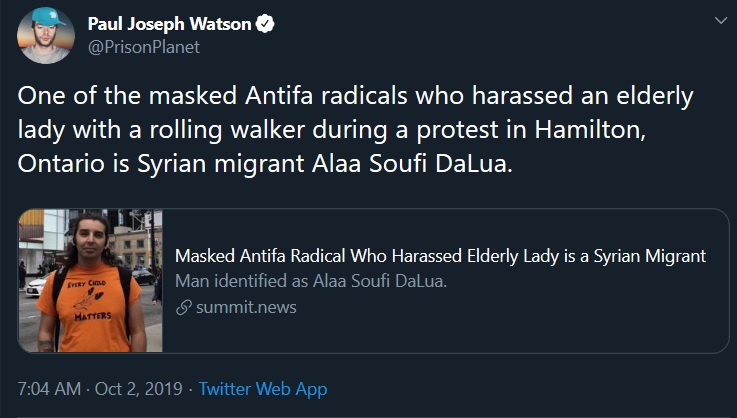Screen dimensions: 737x418
Task: Click Paul Joseph Watson's profile avatar
Action: (46, 35)
